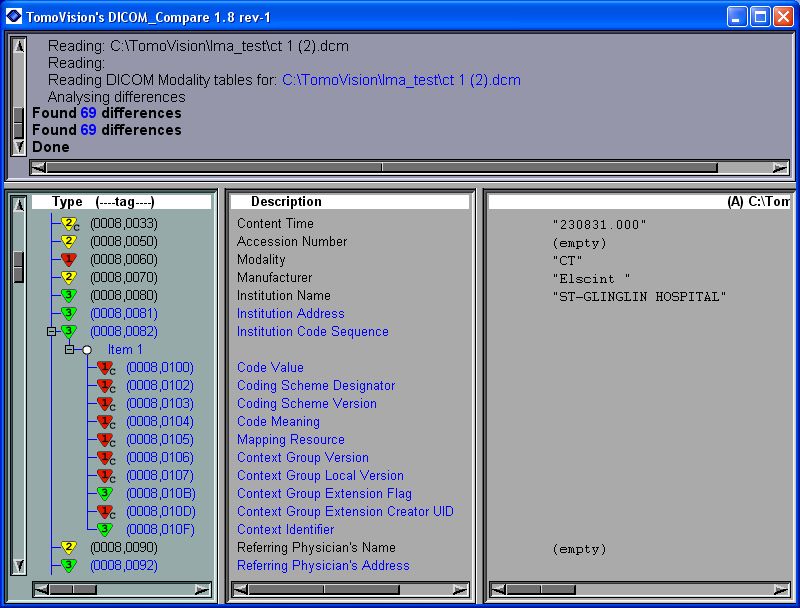
Task: Click the file A panel scroll right arrow
Action: 781,590
